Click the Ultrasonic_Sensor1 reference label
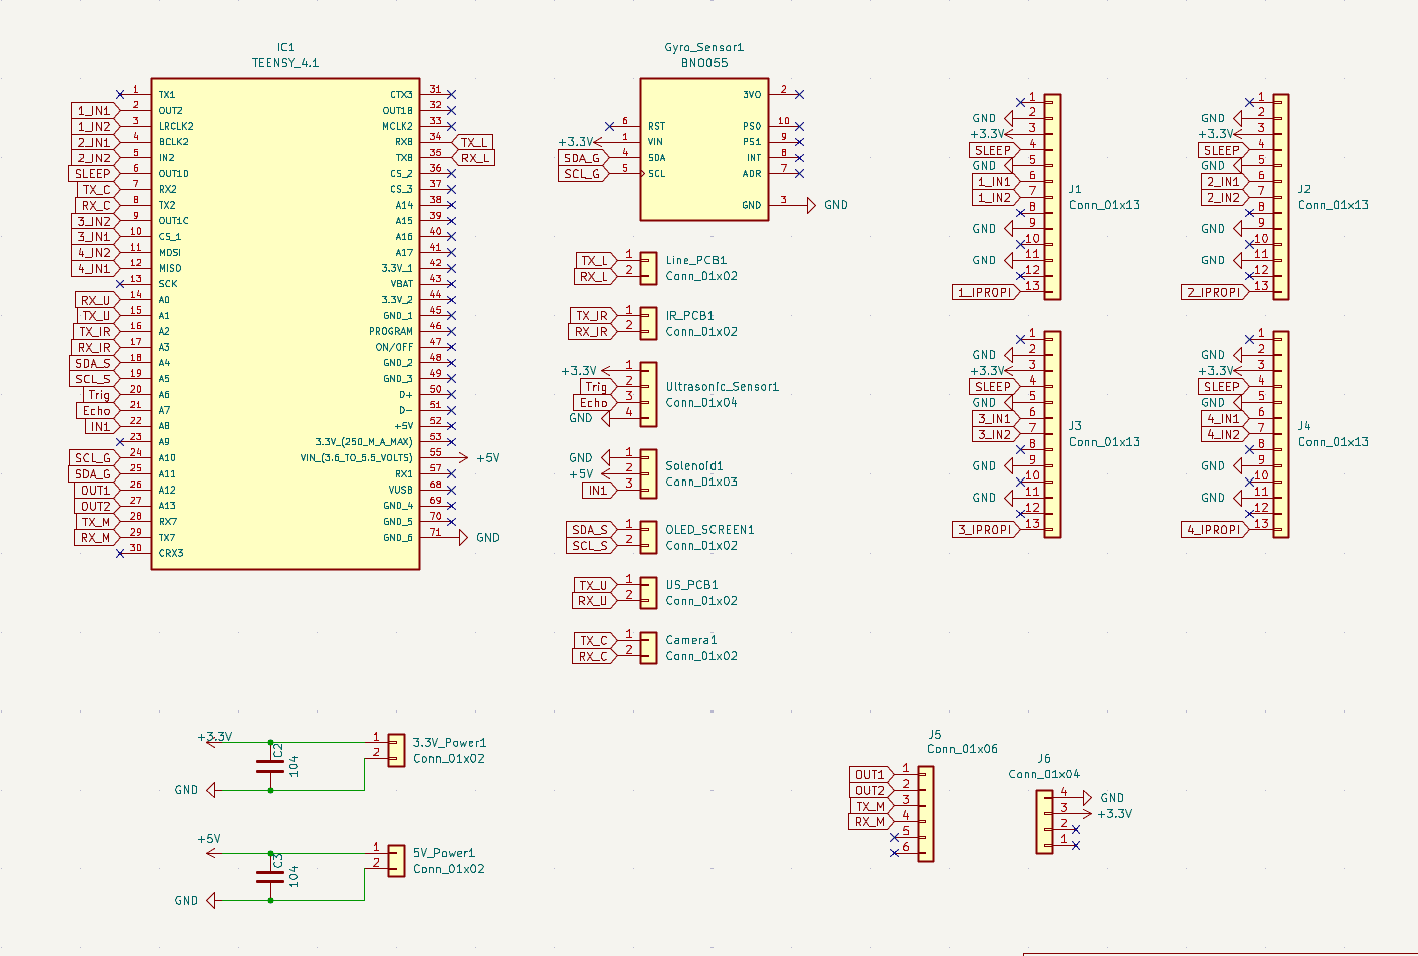The image size is (1418, 956). tap(722, 386)
